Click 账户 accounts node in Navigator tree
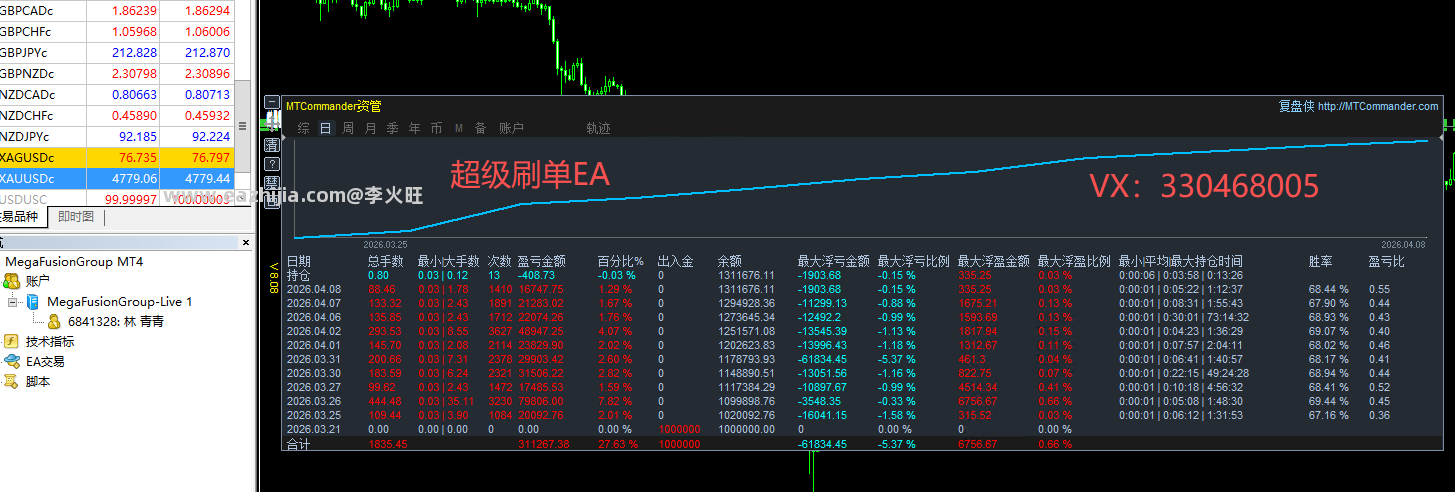Screen dimensions: 1455x492 (38, 281)
